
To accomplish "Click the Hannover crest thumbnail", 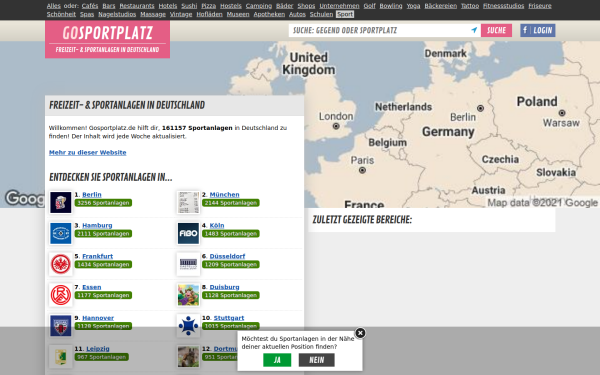I will point(60,326).
